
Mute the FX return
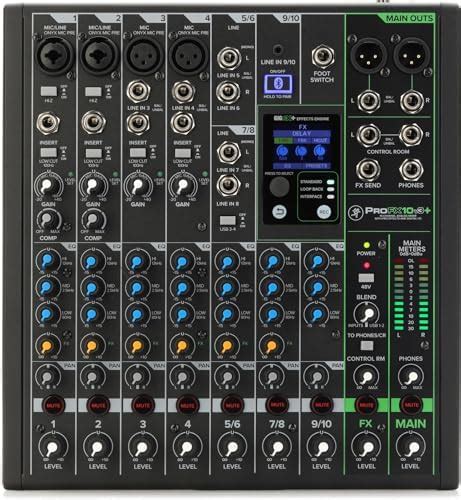click(x=366, y=405)
